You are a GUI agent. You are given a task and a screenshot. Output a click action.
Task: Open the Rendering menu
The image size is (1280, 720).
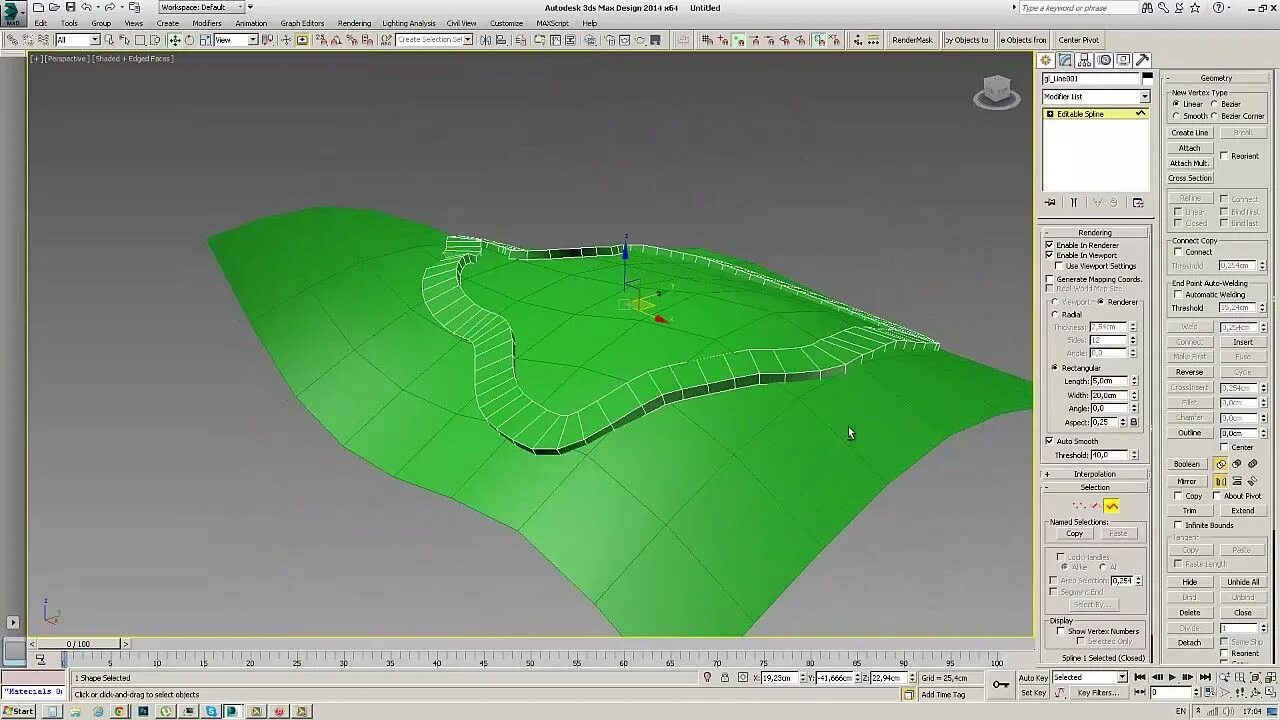354,23
